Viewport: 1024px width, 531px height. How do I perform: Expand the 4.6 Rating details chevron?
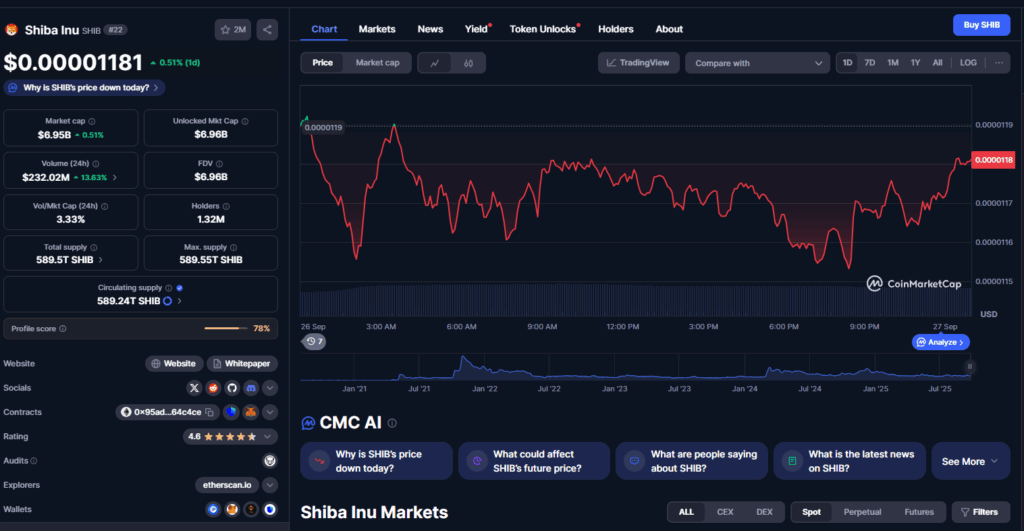[x=267, y=436]
